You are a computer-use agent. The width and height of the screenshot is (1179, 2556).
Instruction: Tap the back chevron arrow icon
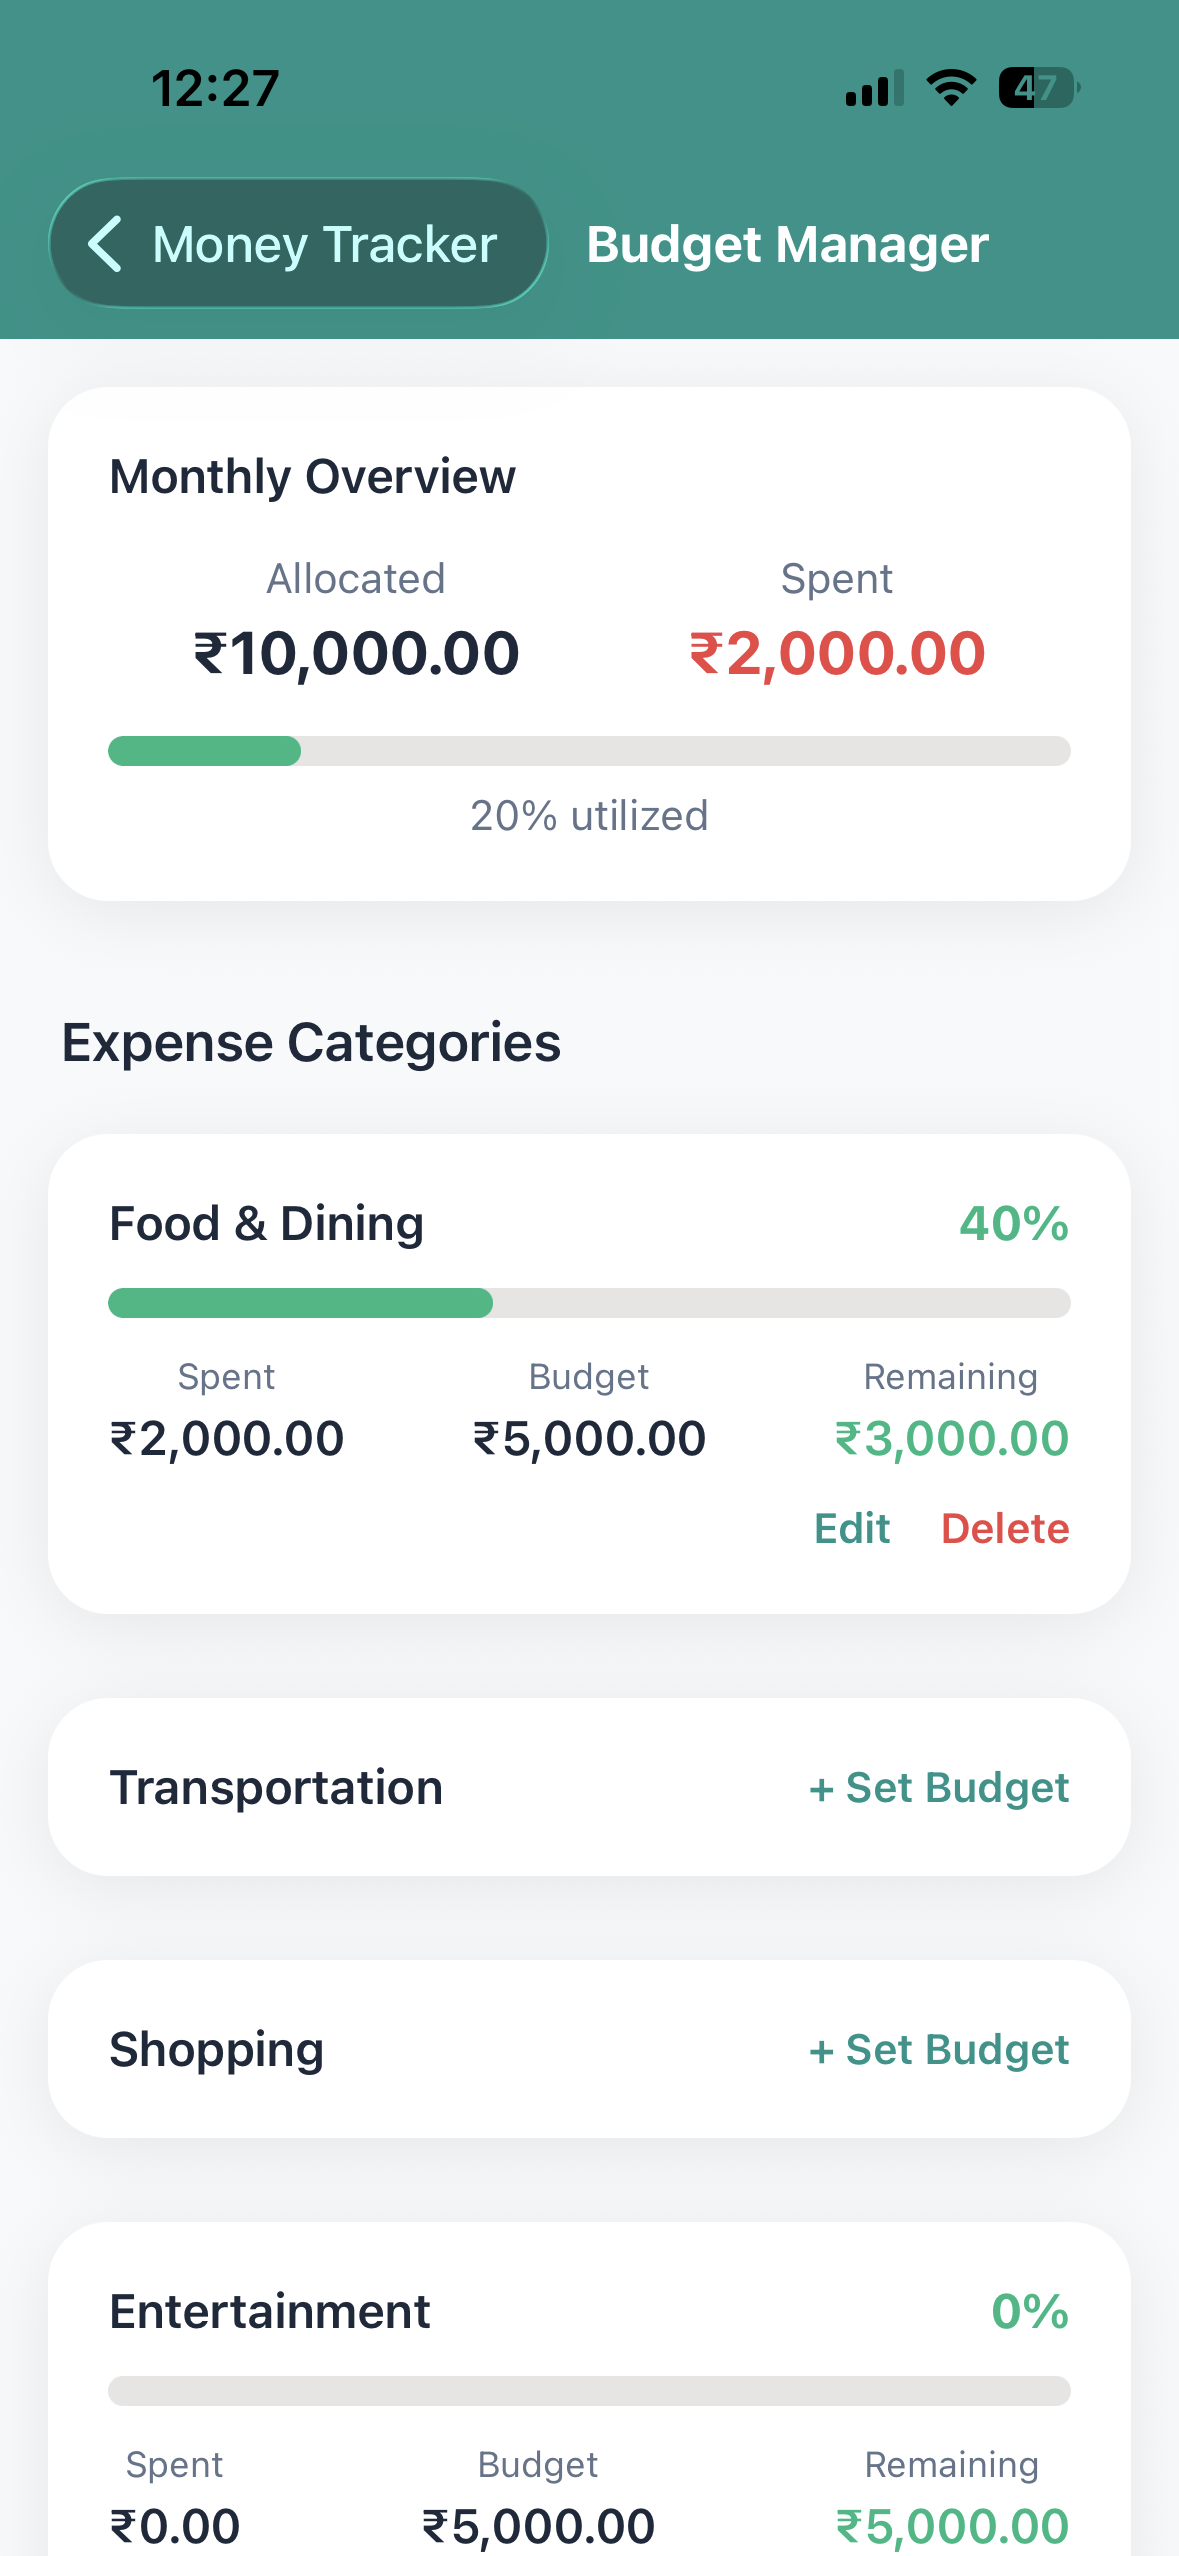106,244
